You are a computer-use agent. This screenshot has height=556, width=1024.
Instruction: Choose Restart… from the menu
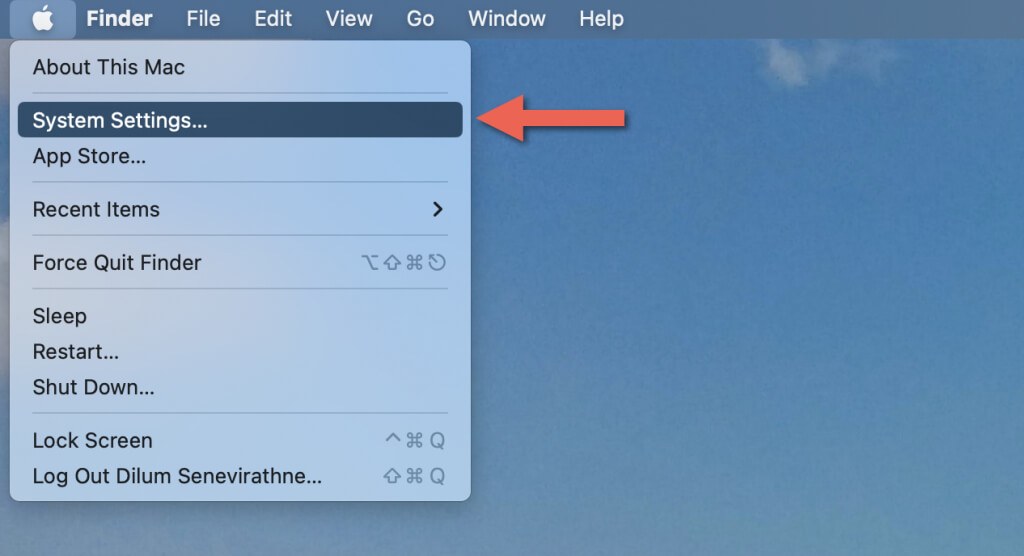coord(76,352)
